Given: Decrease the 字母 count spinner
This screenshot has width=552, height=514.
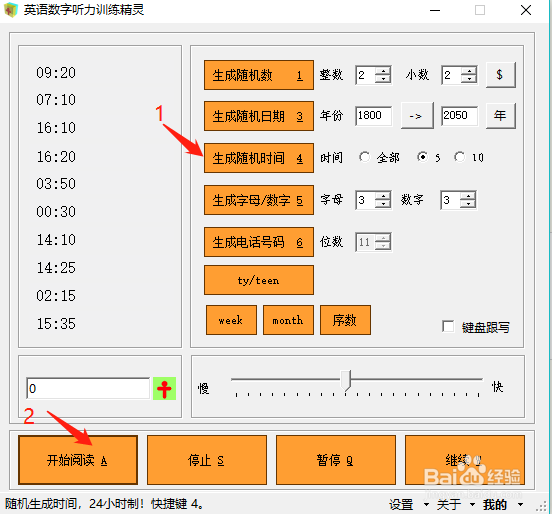Looking at the screenshot, I should (383, 204).
